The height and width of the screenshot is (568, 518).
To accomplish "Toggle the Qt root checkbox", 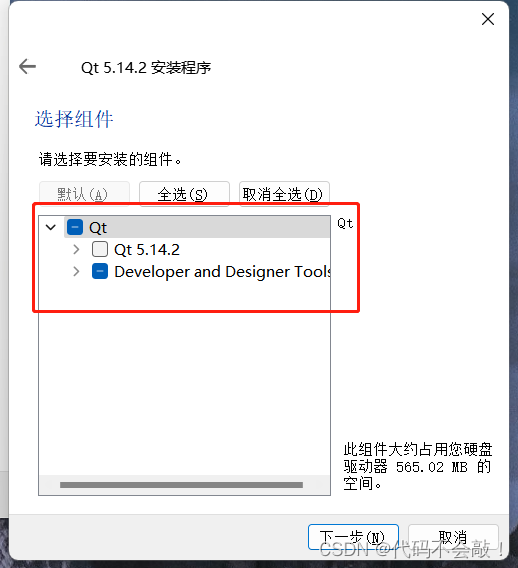I will [x=75, y=227].
